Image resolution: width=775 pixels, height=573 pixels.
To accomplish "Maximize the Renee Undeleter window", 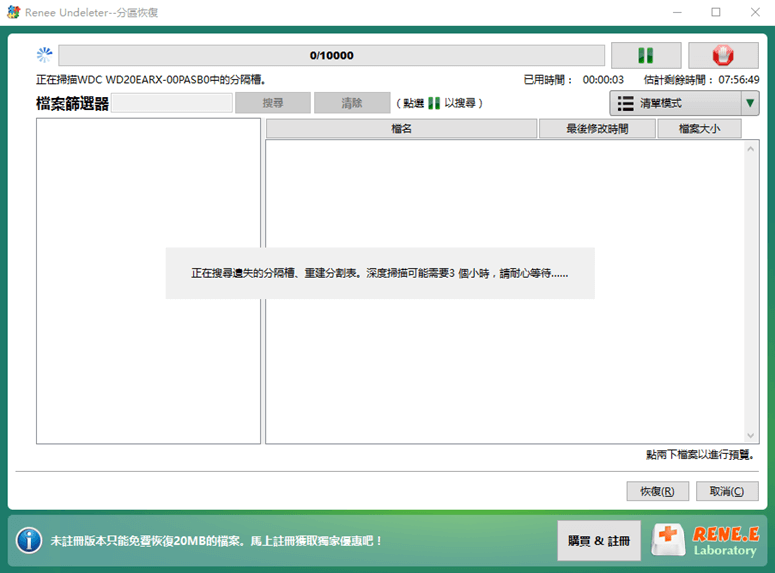I will tap(716, 12).
